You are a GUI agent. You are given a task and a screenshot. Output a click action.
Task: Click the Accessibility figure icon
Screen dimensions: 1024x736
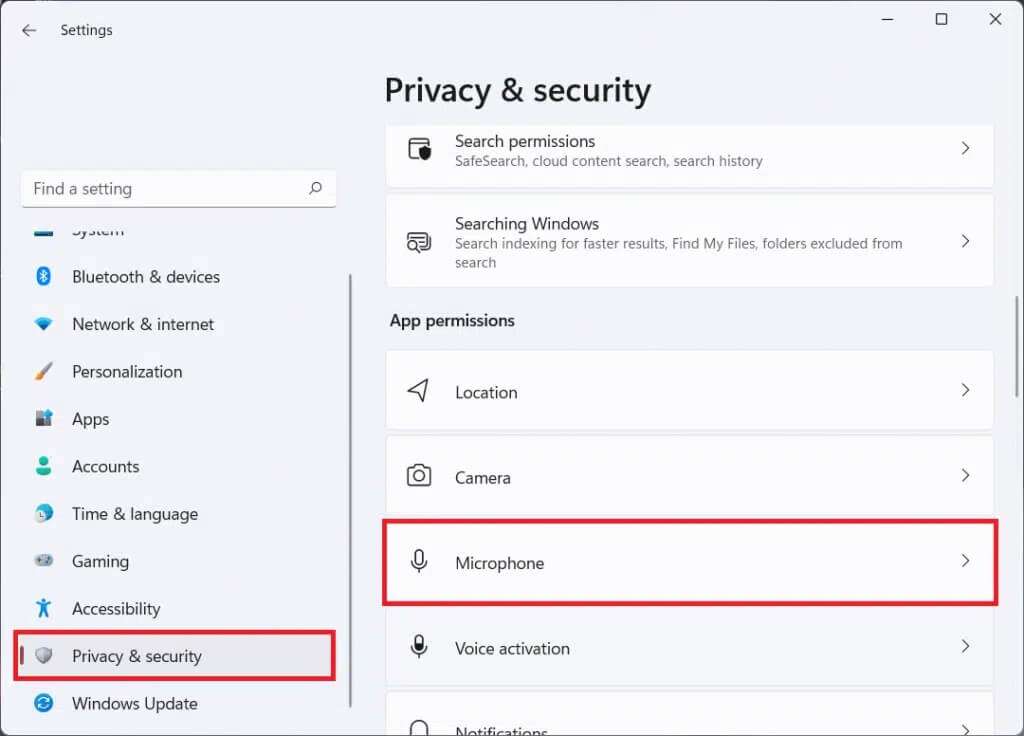pos(43,608)
